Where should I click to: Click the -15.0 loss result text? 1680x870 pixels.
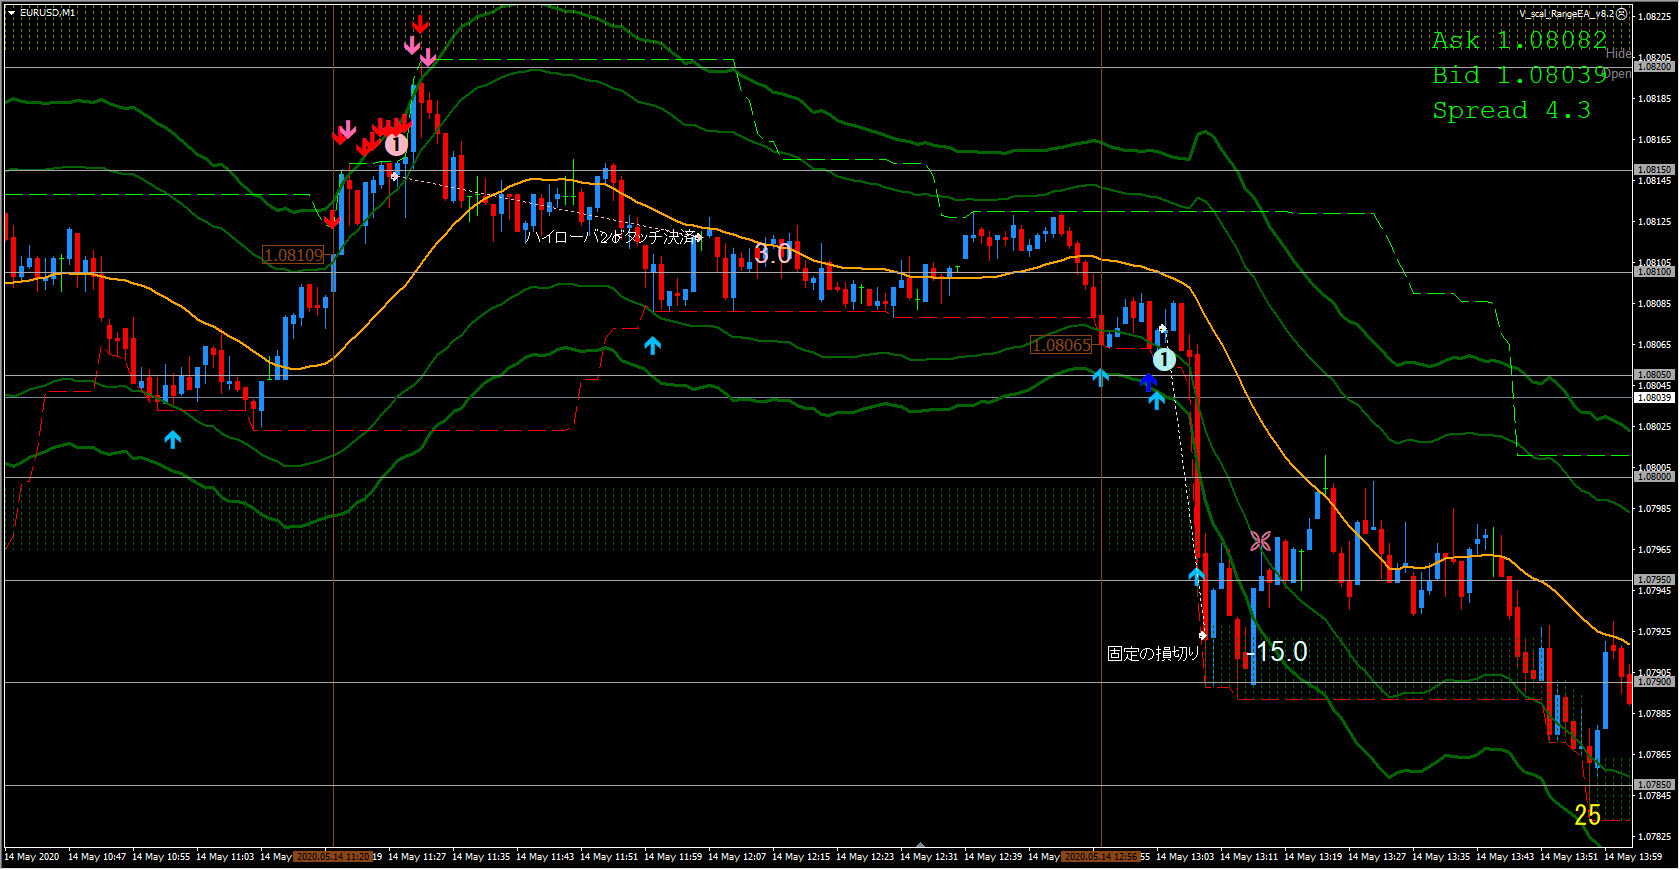pos(1277,652)
